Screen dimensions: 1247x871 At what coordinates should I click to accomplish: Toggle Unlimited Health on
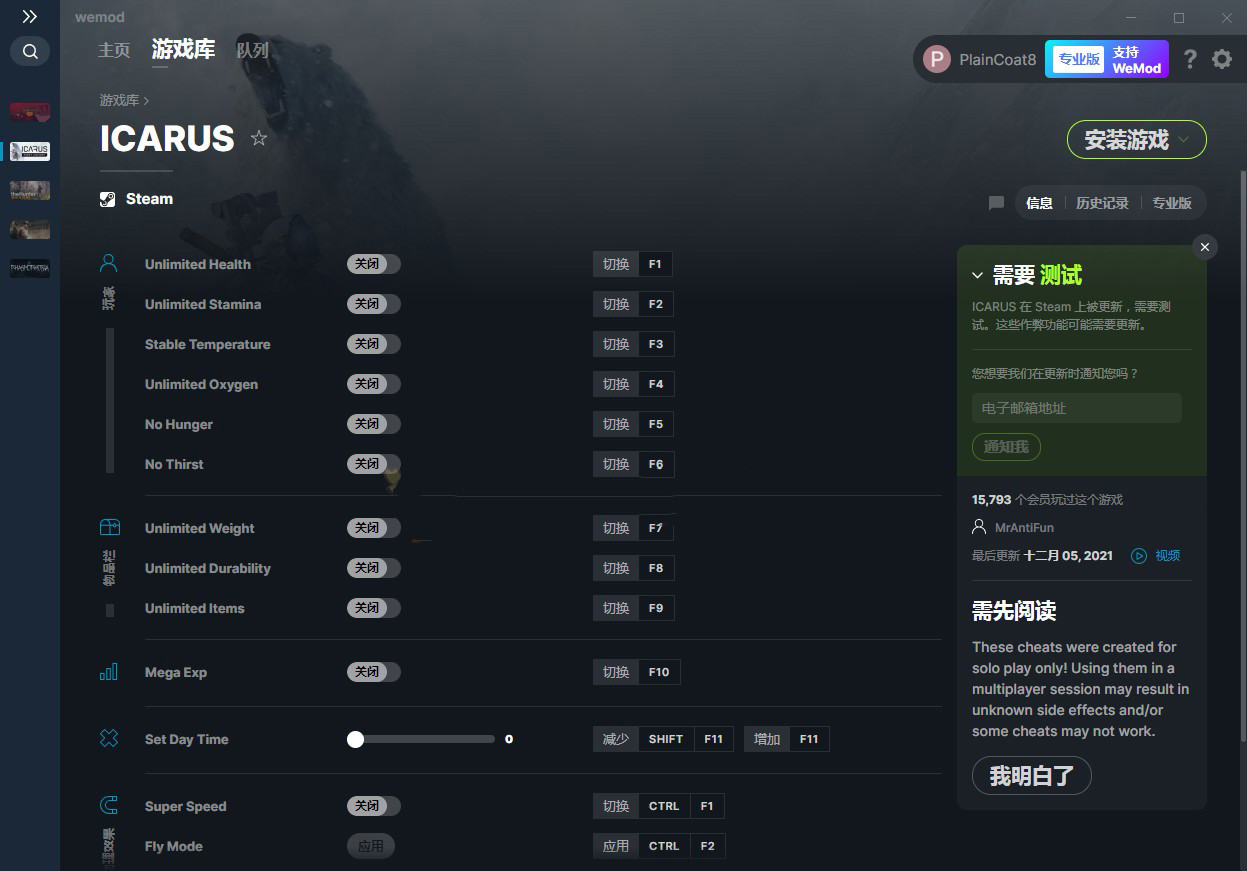tap(374, 264)
